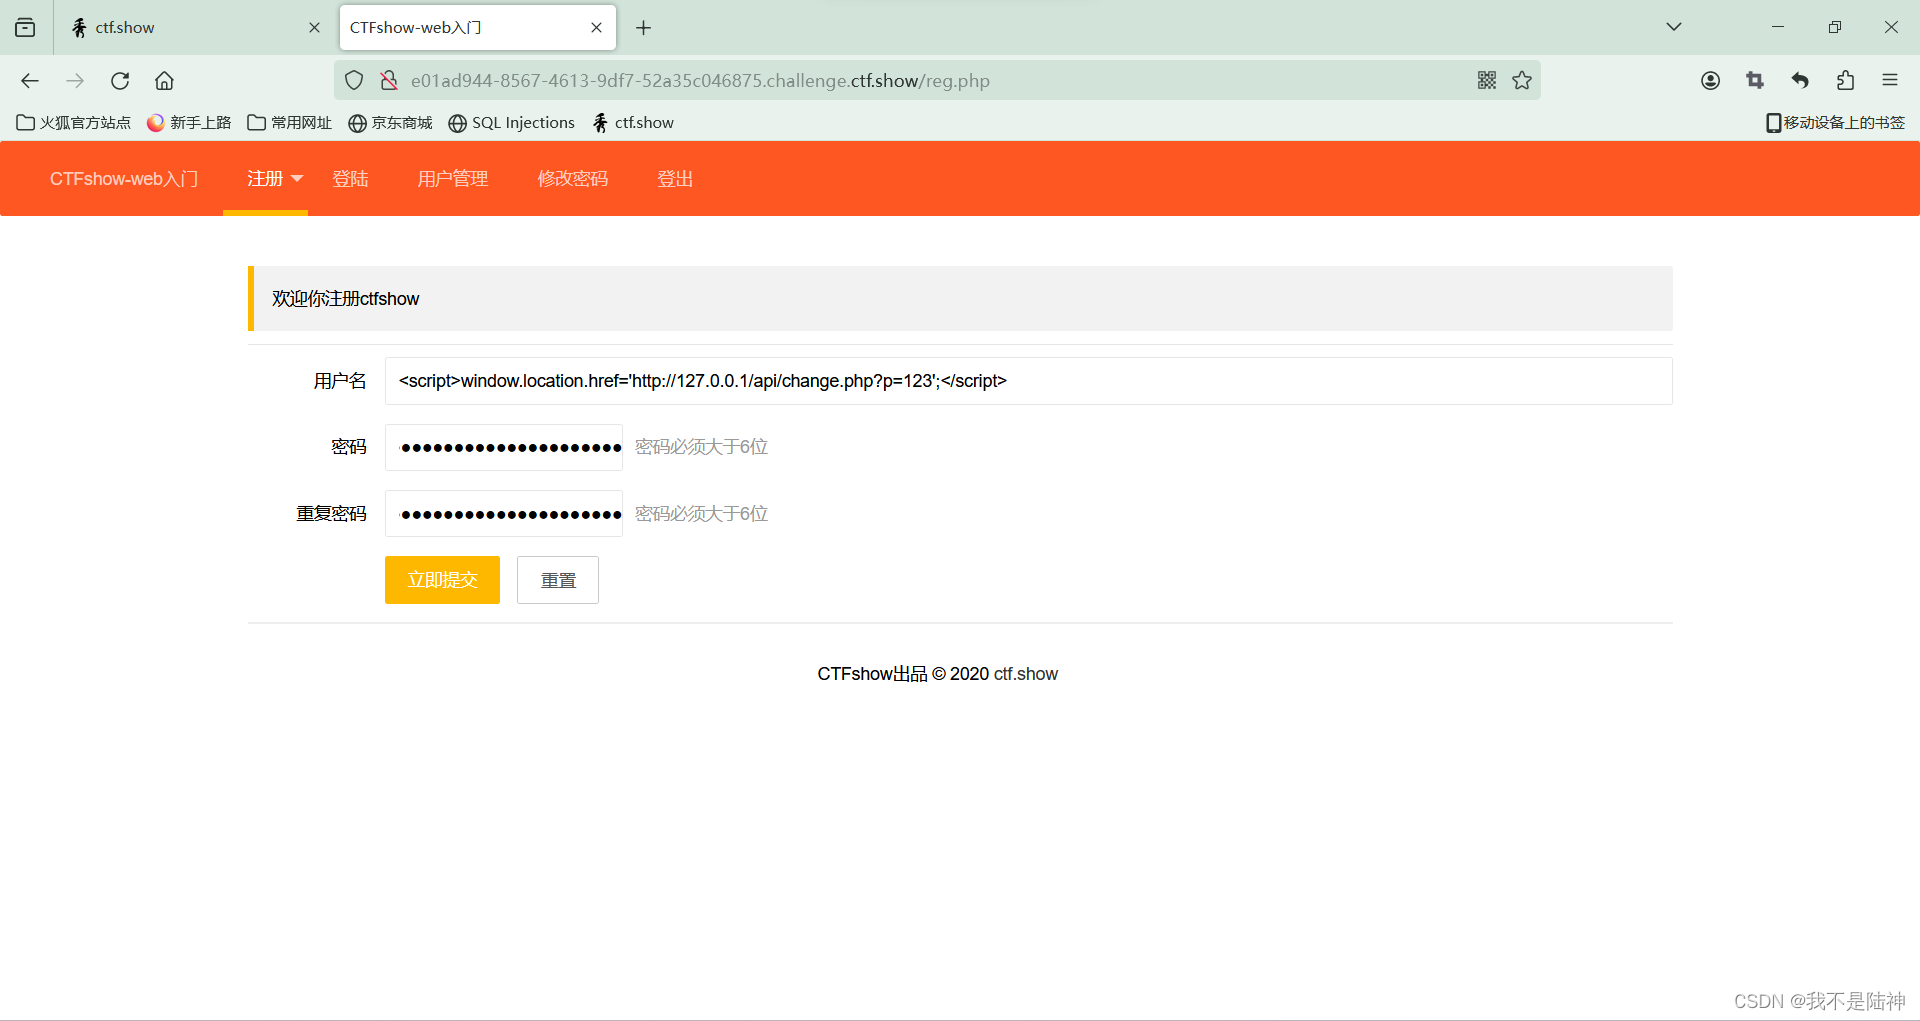The image size is (1920, 1021).
Task: Show tracking protection shield info
Action: [354, 81]
